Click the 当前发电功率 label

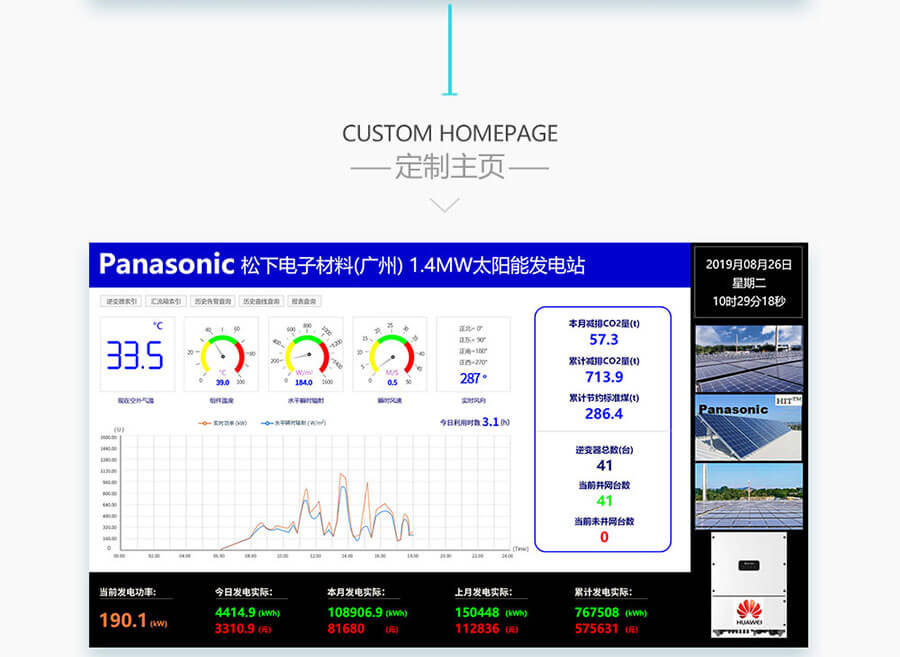(x=127, y=592)
